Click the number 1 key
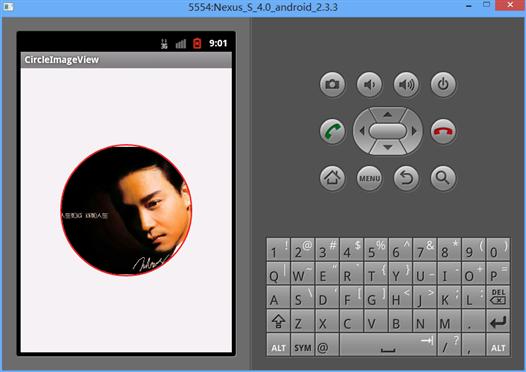 point(278,249)
